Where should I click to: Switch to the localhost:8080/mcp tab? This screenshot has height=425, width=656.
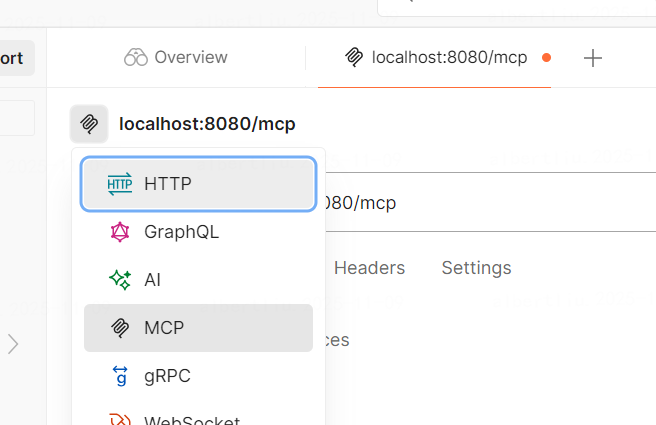(434, 57)
